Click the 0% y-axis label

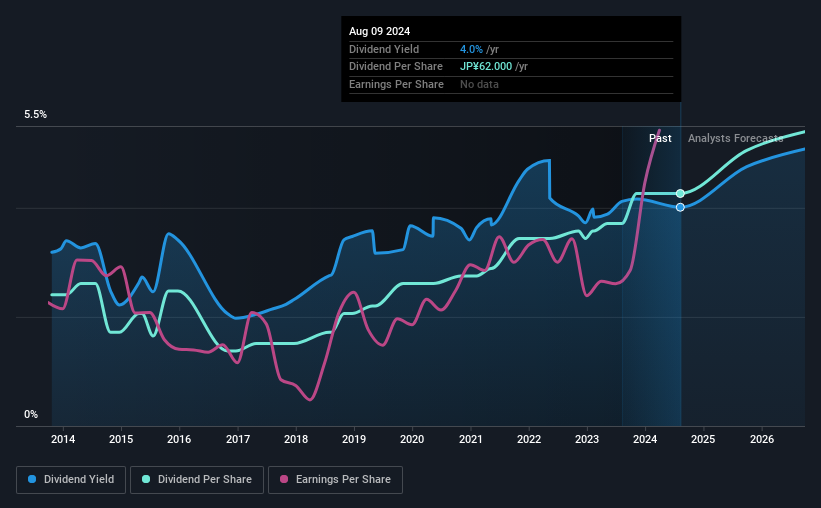(31, 415)
